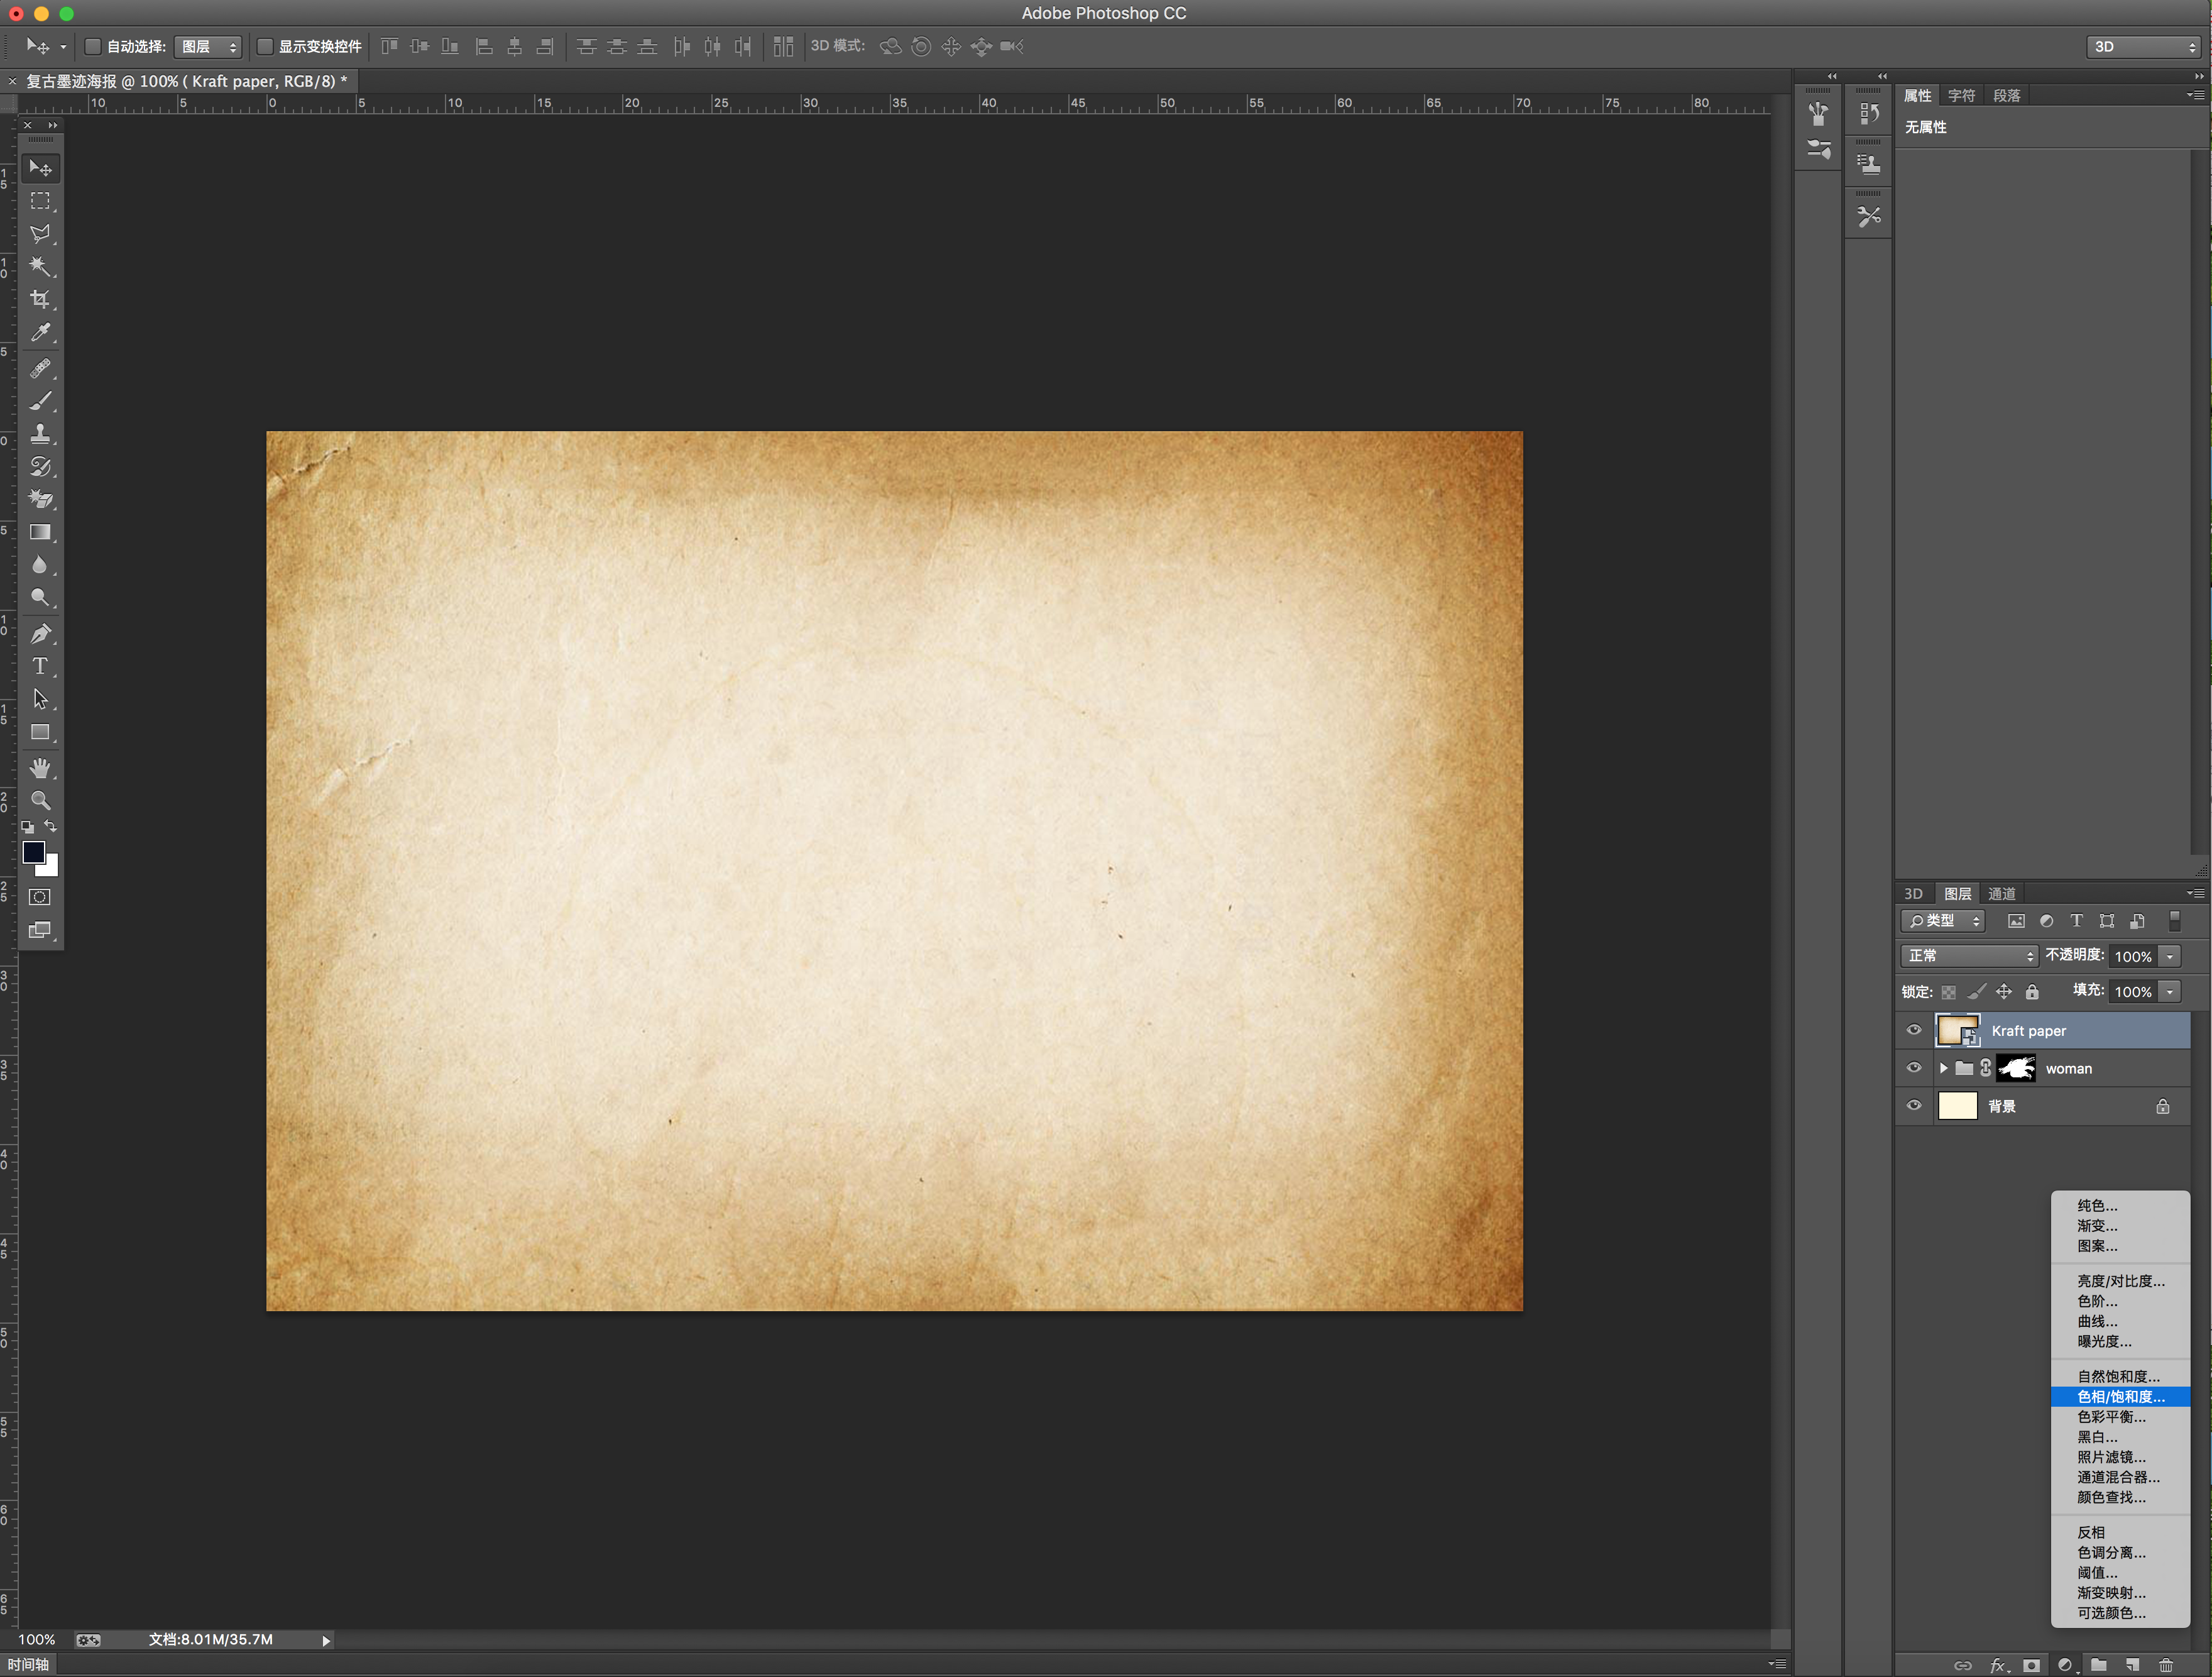Click the delete layer trash icon
Viewport: 2212px width, 1677px height.
[x=2165, y=1665]
